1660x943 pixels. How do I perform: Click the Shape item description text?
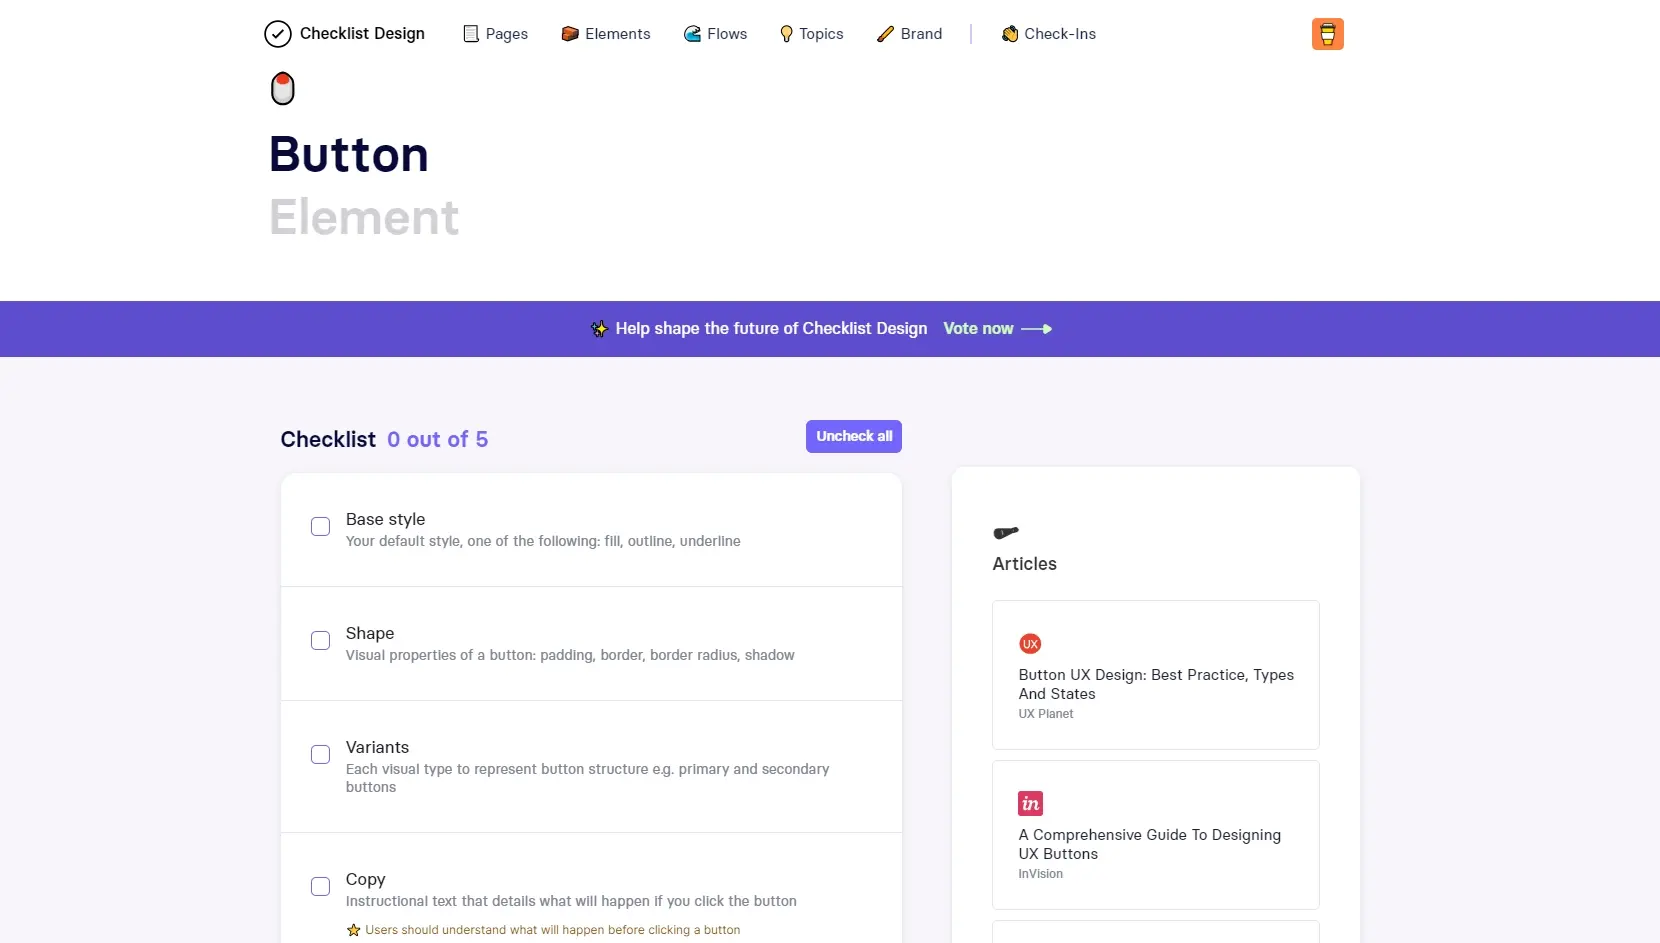coord(570,655)
